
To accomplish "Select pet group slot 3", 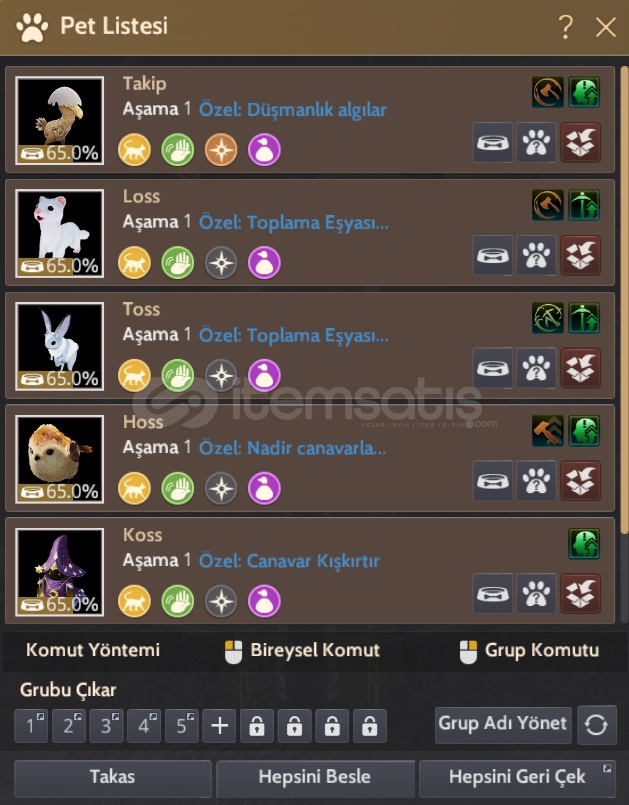I will click(106, 726).
